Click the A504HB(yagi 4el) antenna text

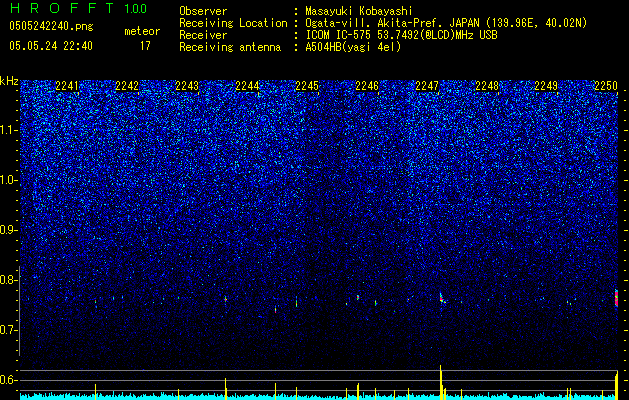pyautogui.click(x=353, y=47)
